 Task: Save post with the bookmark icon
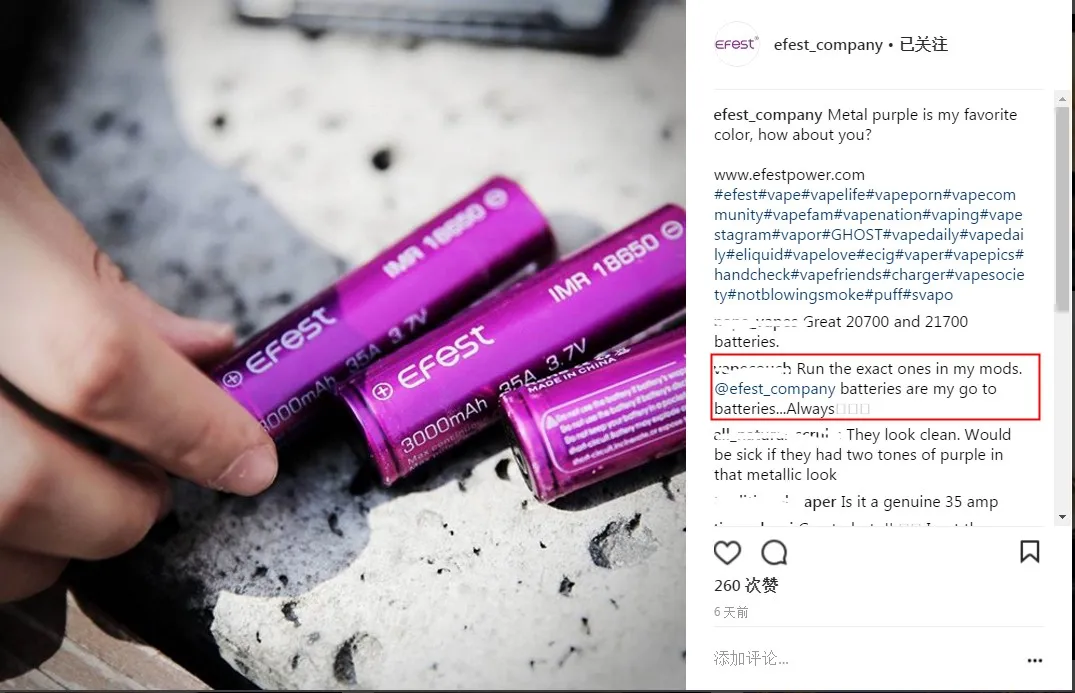[1029, 552]
